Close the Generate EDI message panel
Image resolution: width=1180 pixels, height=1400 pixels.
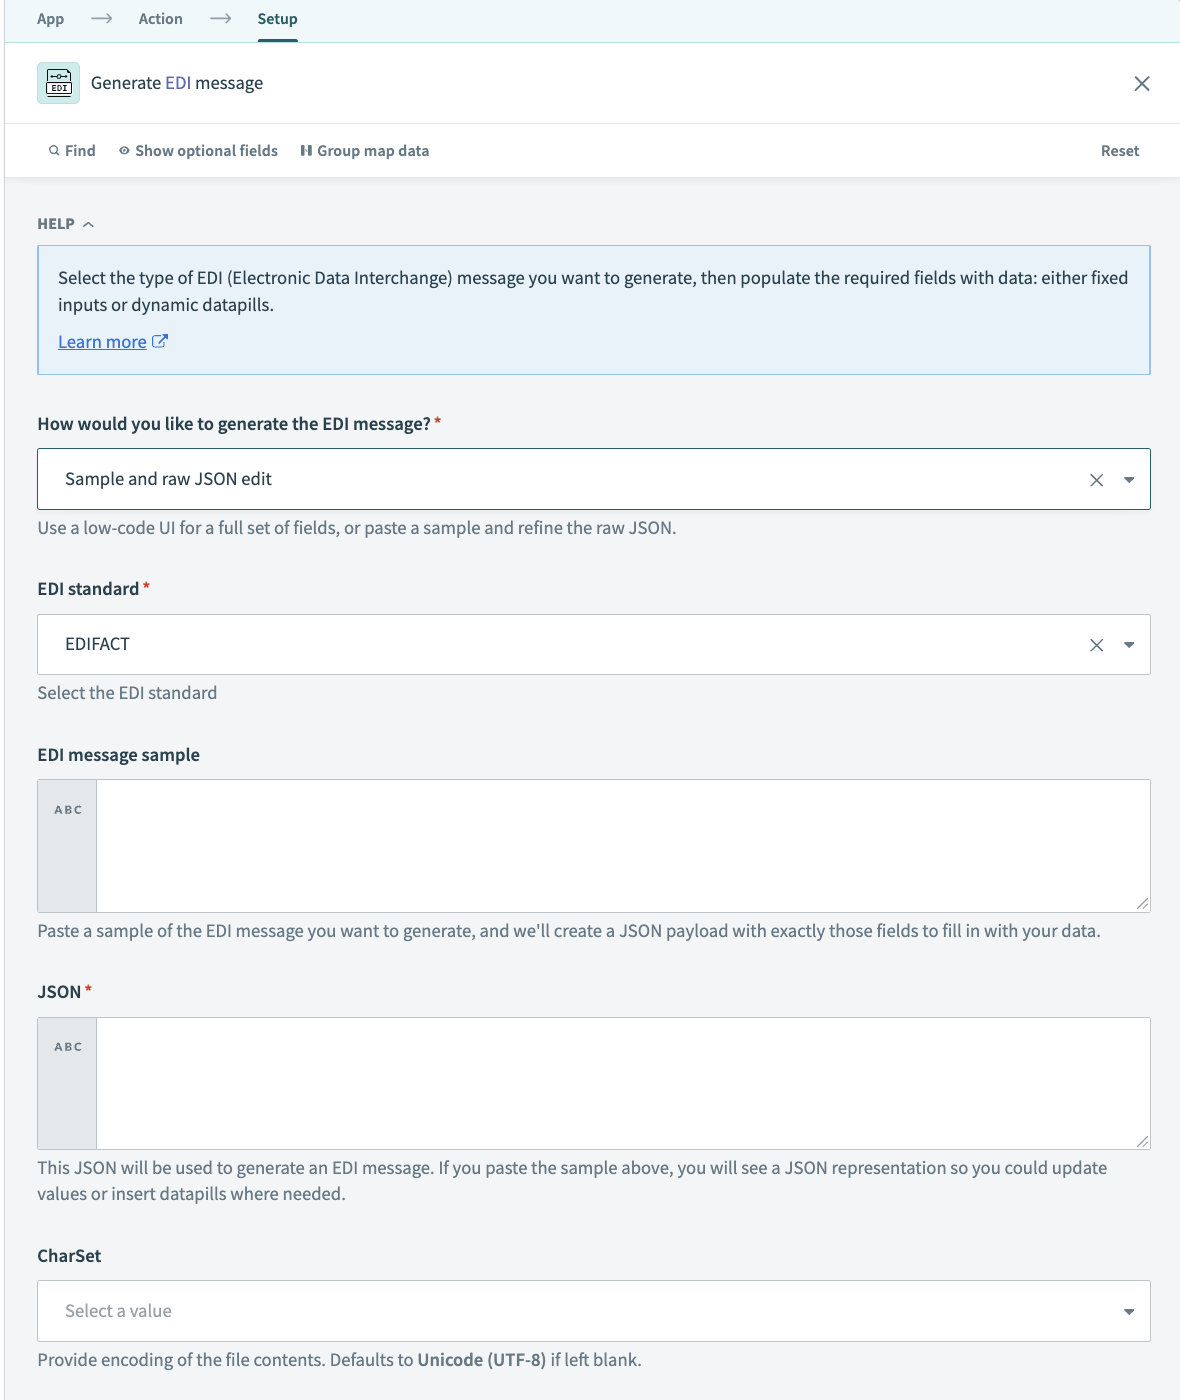point(1142,83)
